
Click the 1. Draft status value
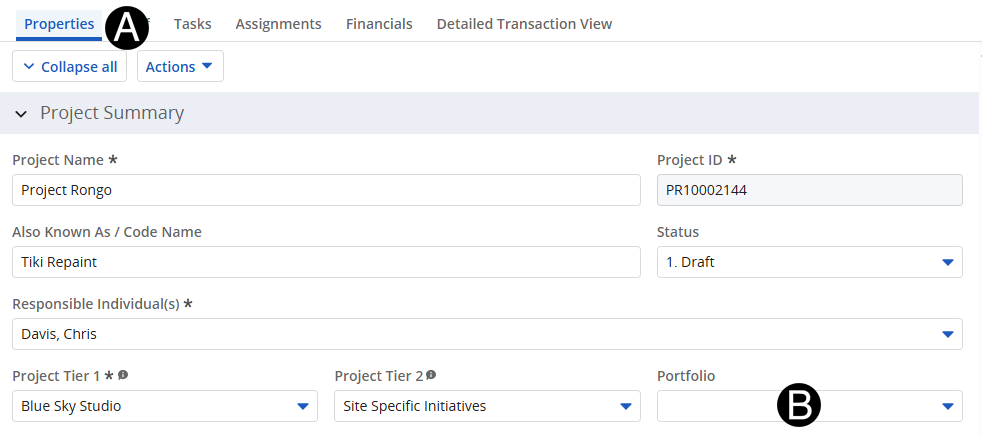pyautogui.click(x=691, y=262)
